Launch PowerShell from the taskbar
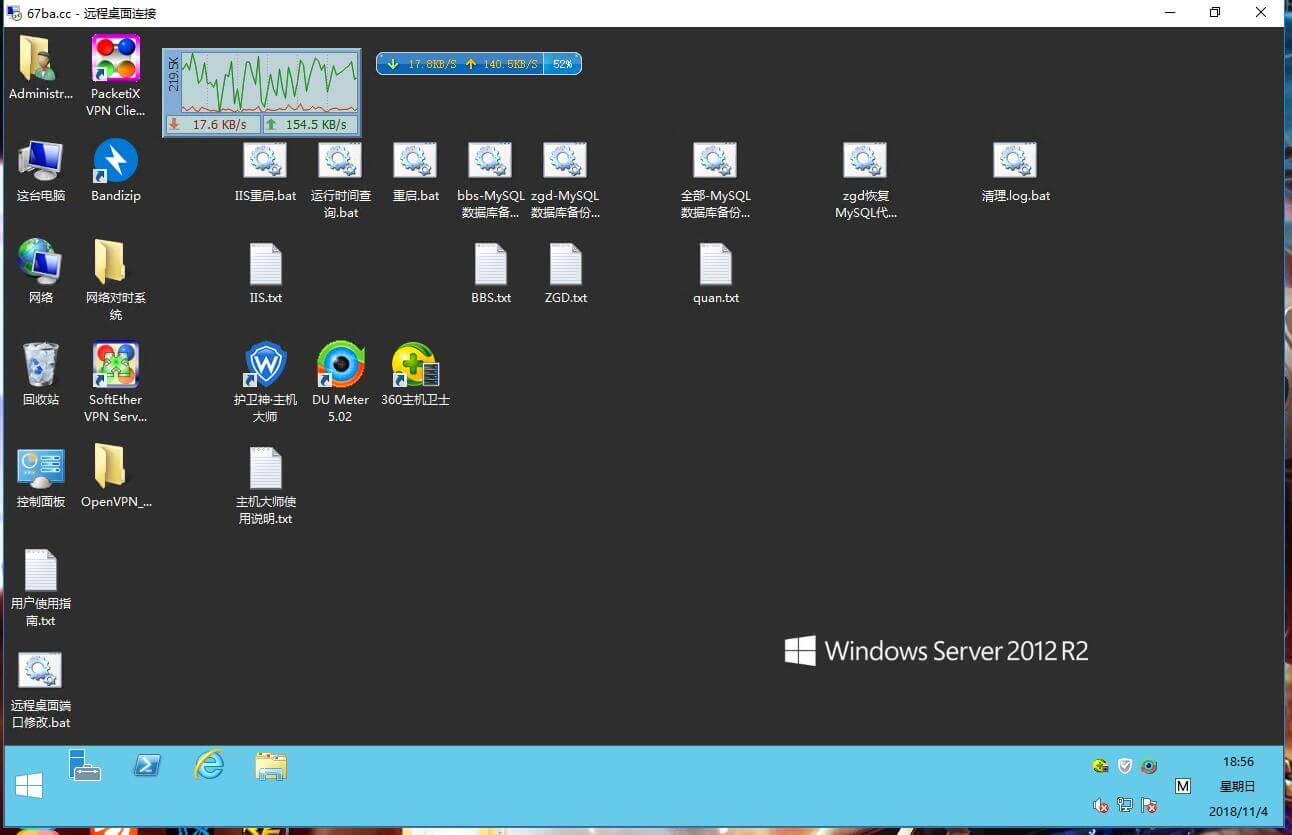The width and height of the screenshot is (1292, 835). pyautogui.click(x=147, y=766)
